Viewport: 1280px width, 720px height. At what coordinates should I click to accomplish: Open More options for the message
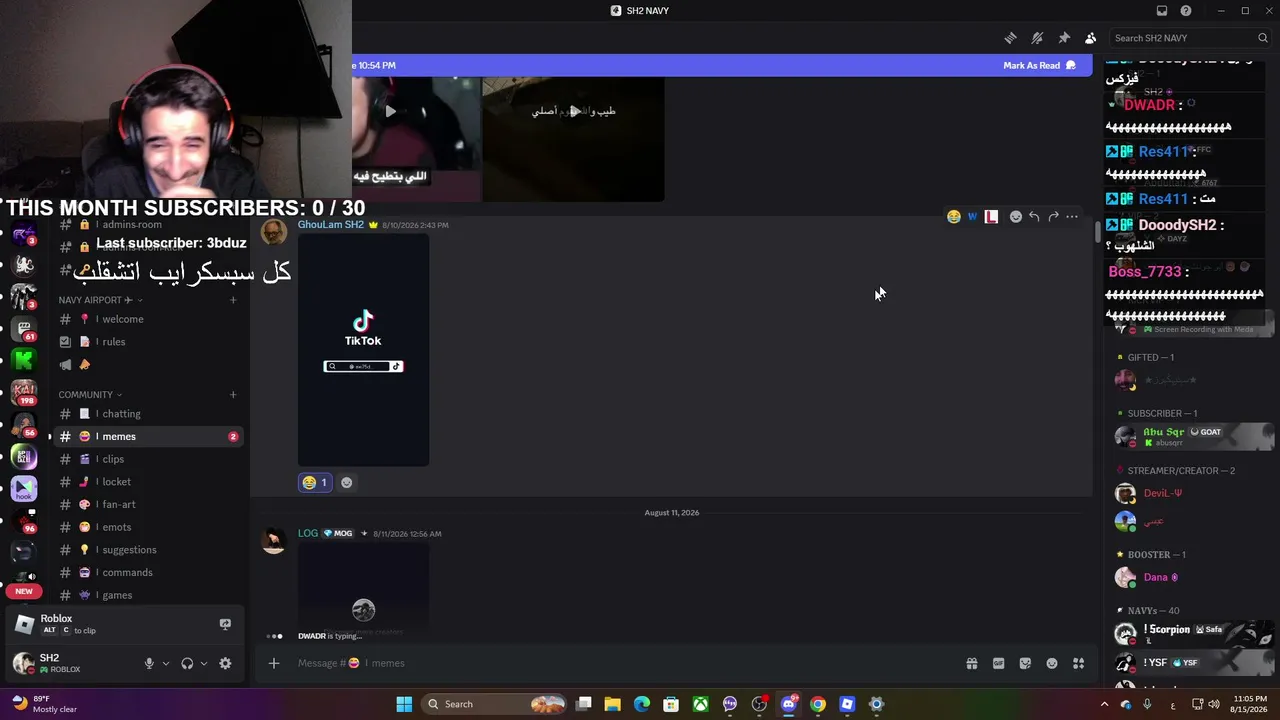coord(1072,216)
